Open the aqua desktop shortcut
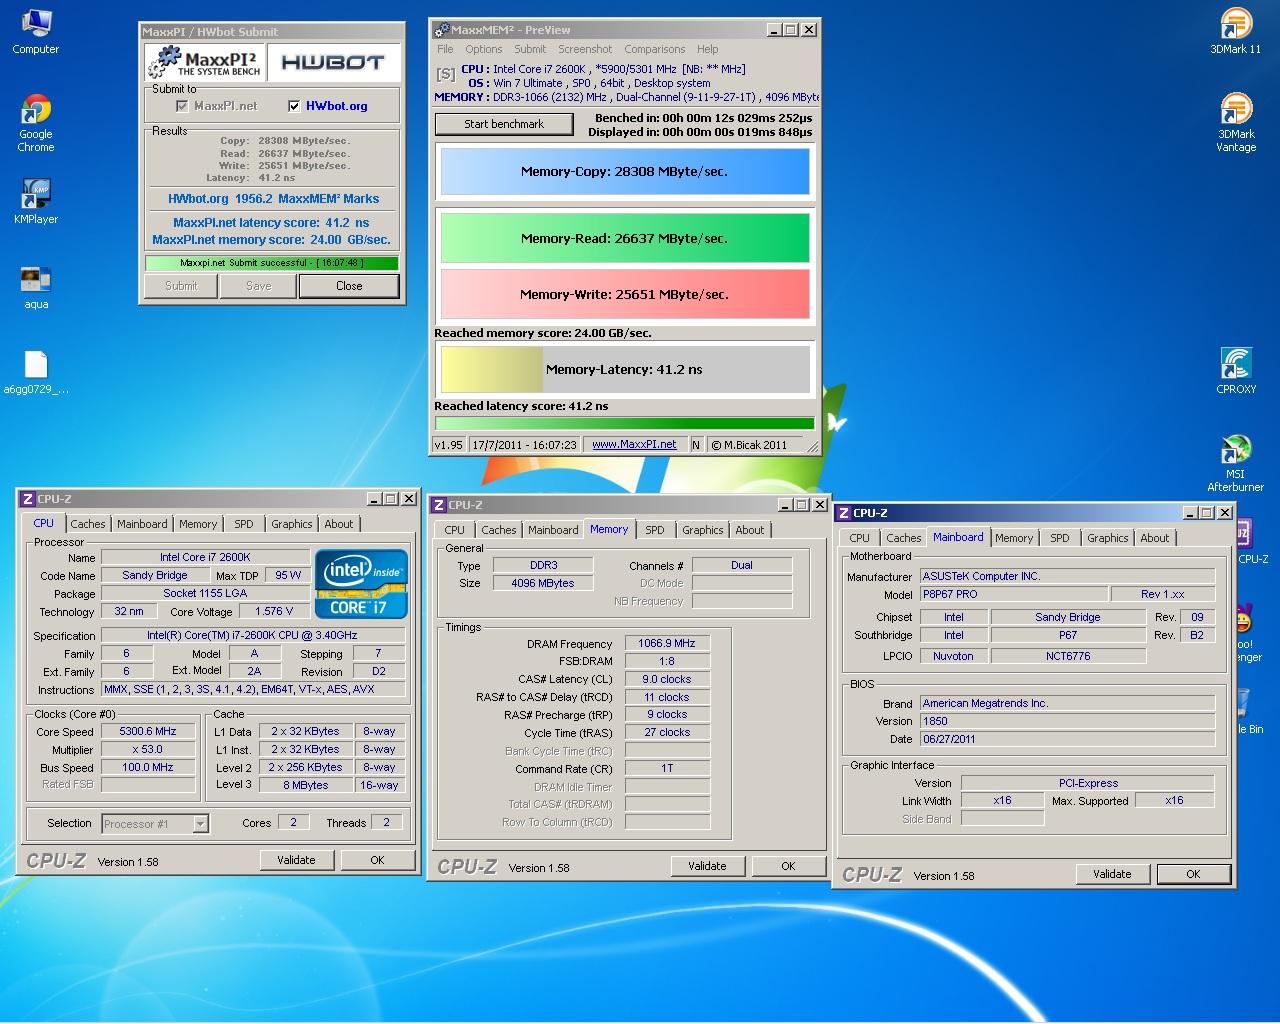 (x=36, y=286)
